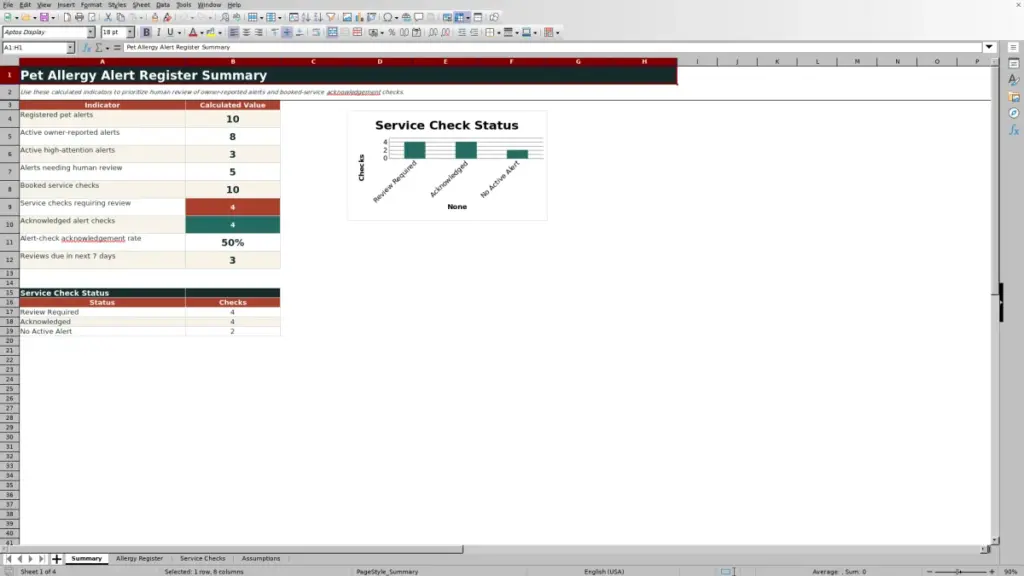The width and height of the screenshot is (1024, 576).
Task: Format selection as percent
Action: (392, 32)
